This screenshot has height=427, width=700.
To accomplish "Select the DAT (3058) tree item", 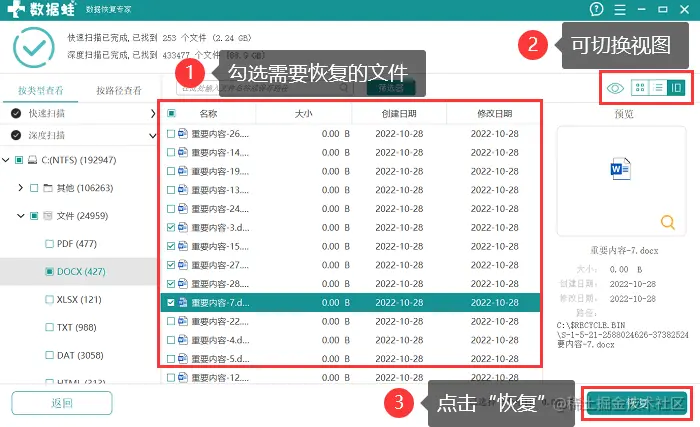I will pyautogui.click(x=80, y=356).
